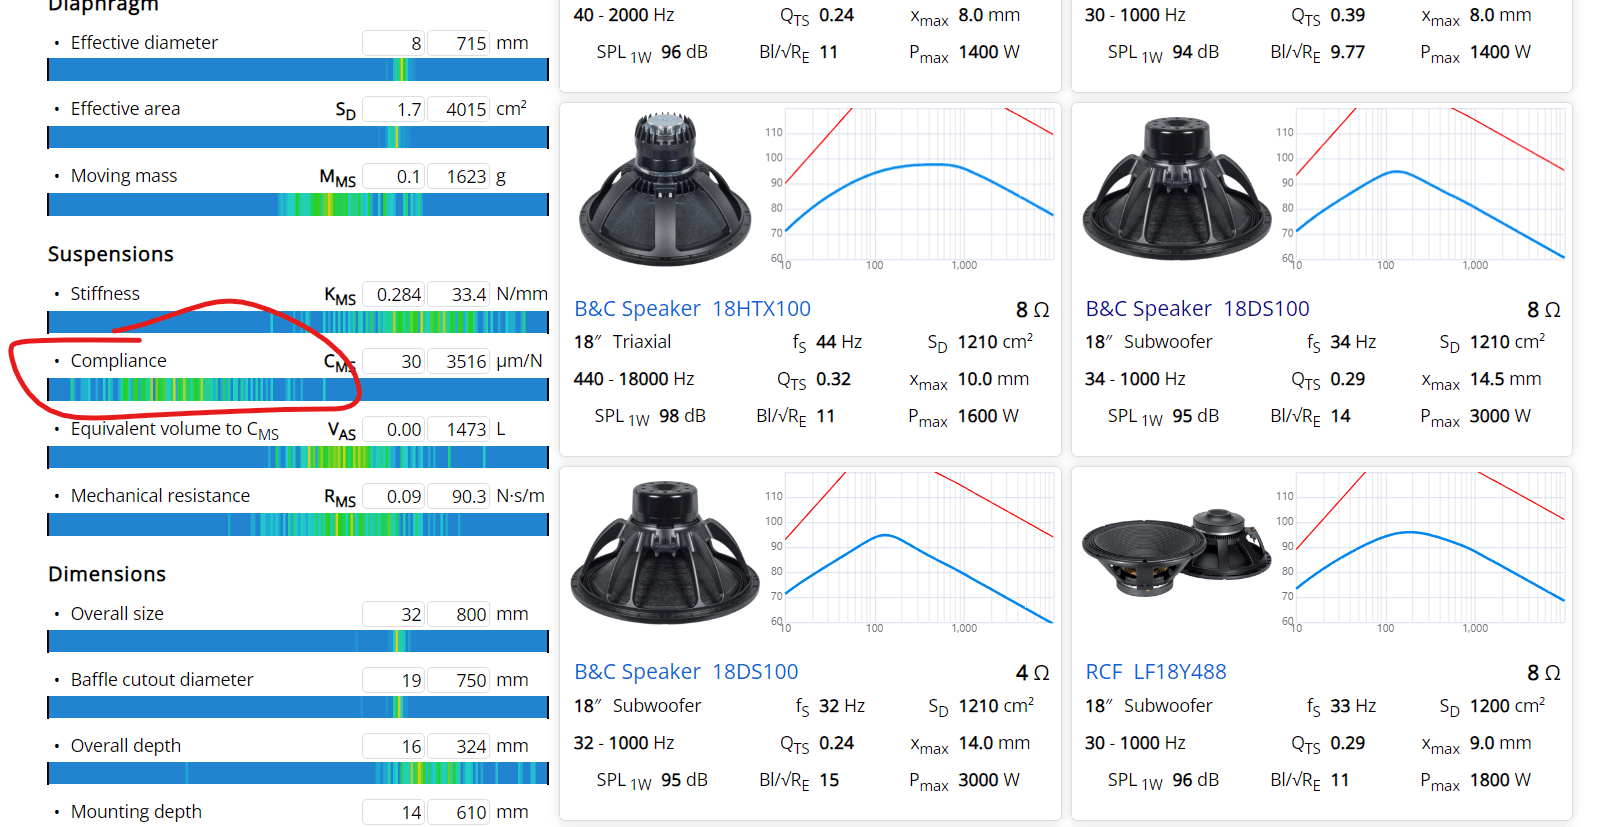Select the 'Mechanical resistance' label
The image size is (1597, 827).
160,496
